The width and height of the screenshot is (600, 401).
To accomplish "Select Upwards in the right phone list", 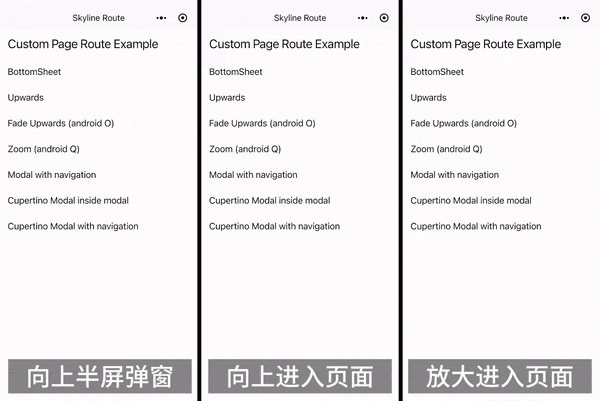I will click(x=428, y=98).
